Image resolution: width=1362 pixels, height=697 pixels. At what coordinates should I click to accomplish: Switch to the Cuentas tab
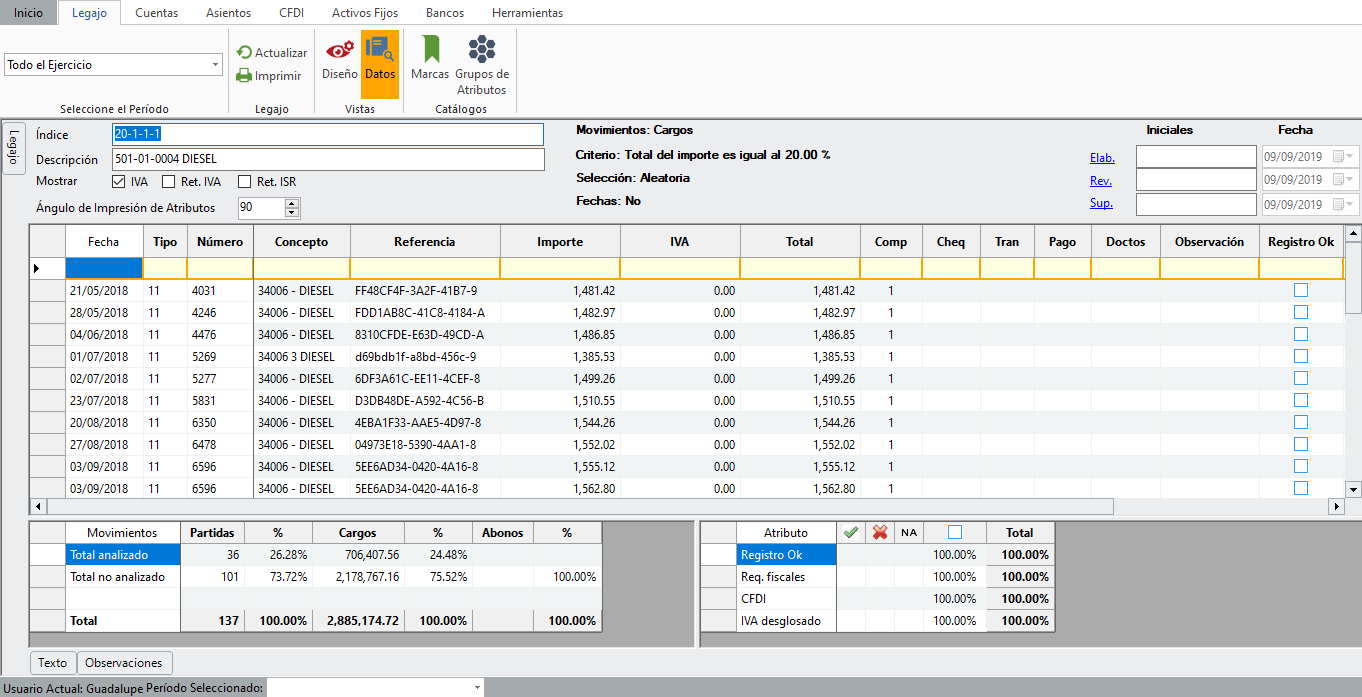click(x=156, y=13)
